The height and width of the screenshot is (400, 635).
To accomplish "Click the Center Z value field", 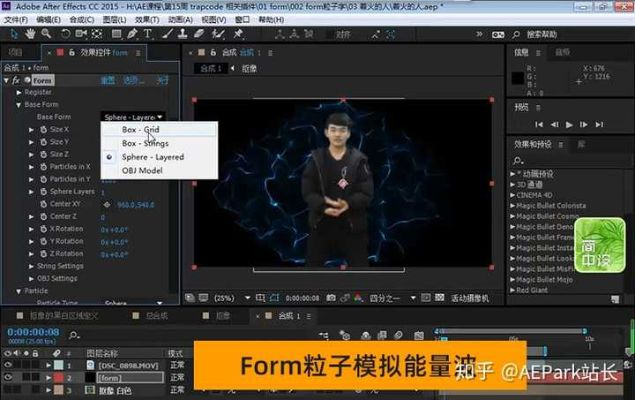I will point(103,216).
